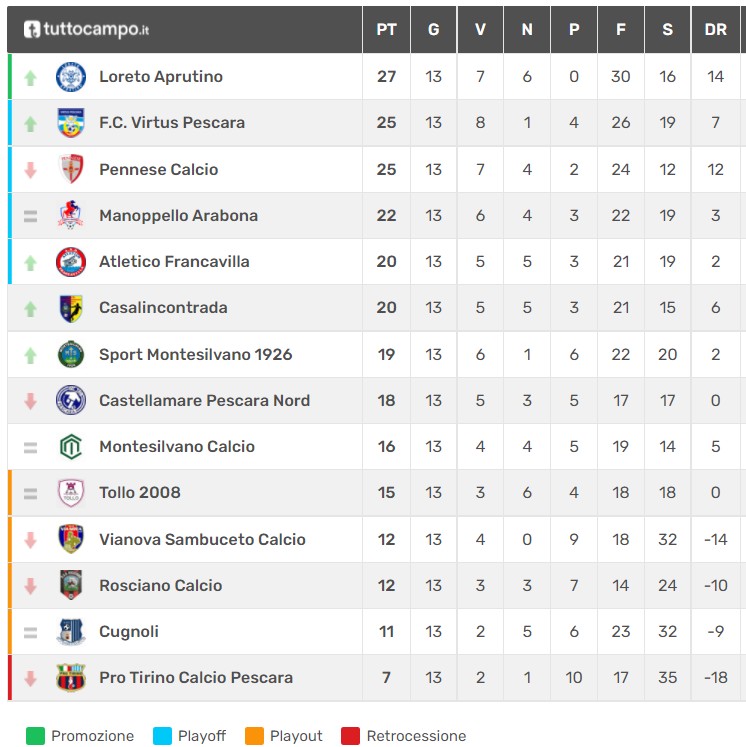Screen dimensions: 746x747
Task: Select the F goals scored column header
Action: pos(621,30)
